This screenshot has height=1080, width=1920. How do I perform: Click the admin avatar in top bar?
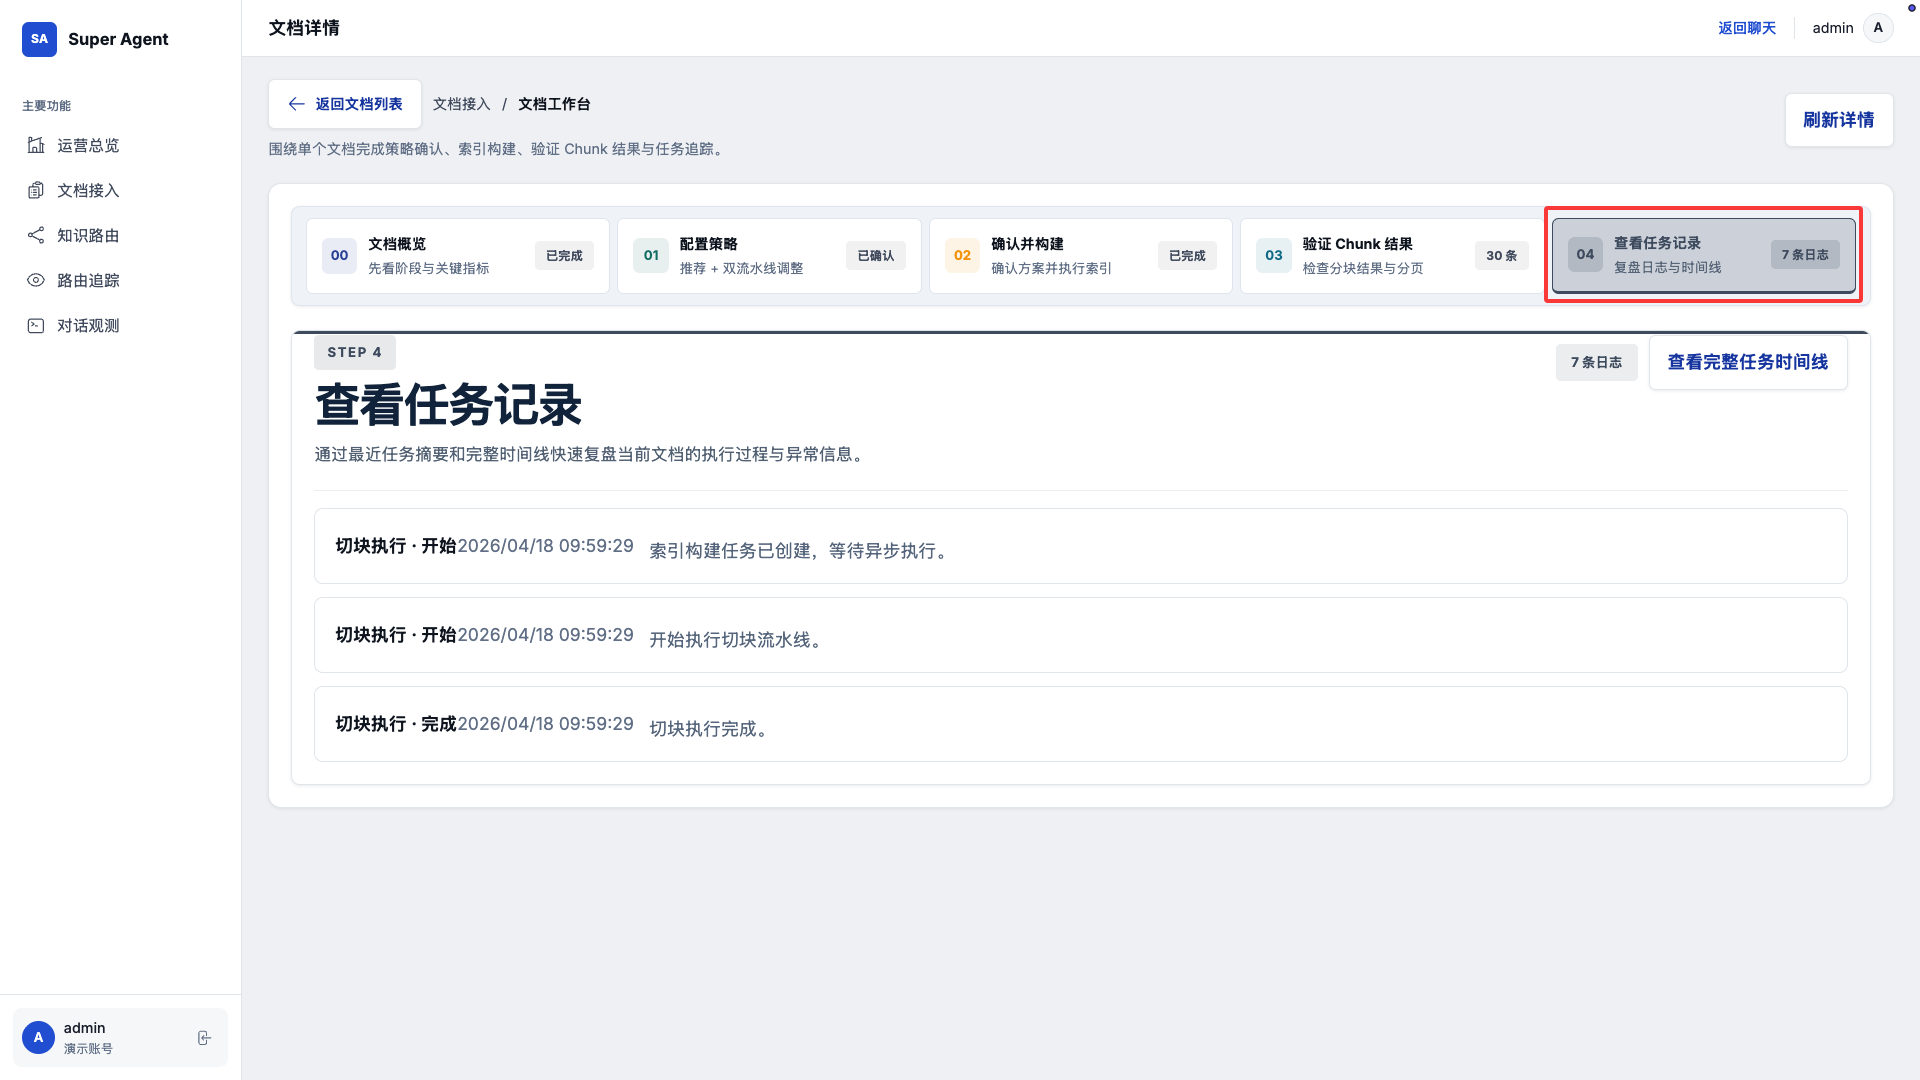[1878, 28]
